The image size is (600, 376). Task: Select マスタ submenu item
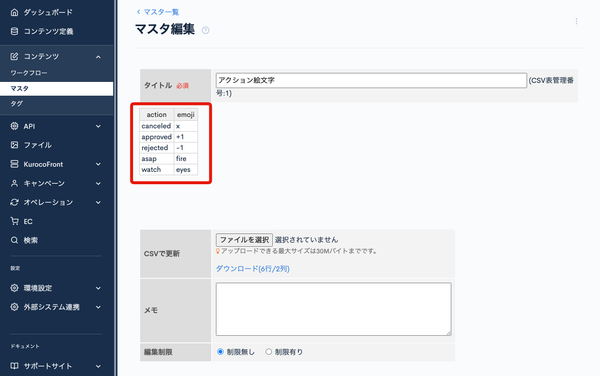(x=56, y=88)
